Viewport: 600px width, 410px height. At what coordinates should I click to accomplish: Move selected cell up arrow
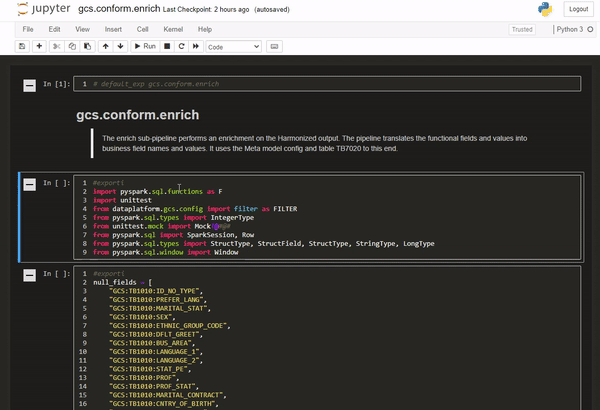[106, 46]
